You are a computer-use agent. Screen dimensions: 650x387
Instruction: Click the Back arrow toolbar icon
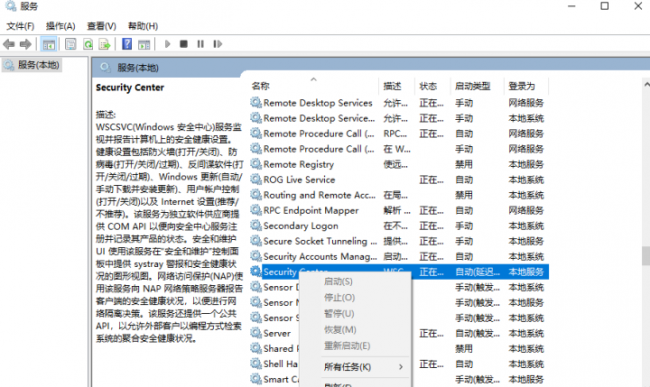point(9,44)
